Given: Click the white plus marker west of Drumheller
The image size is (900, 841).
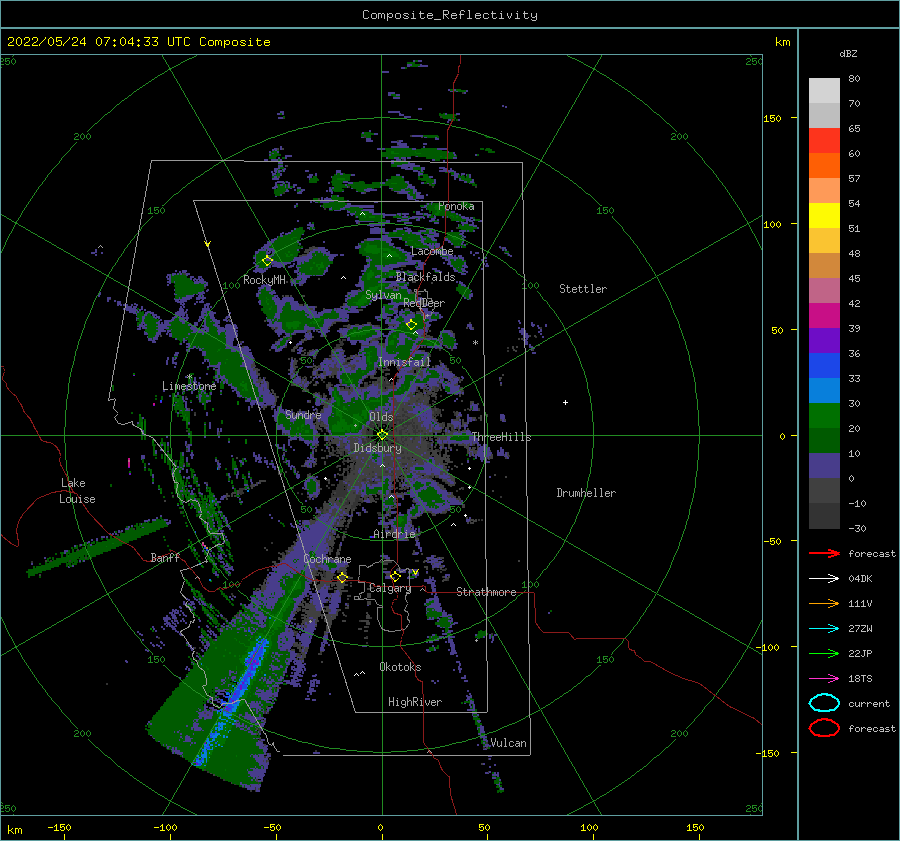Looking at the screenshot, I should coord(565,402).
